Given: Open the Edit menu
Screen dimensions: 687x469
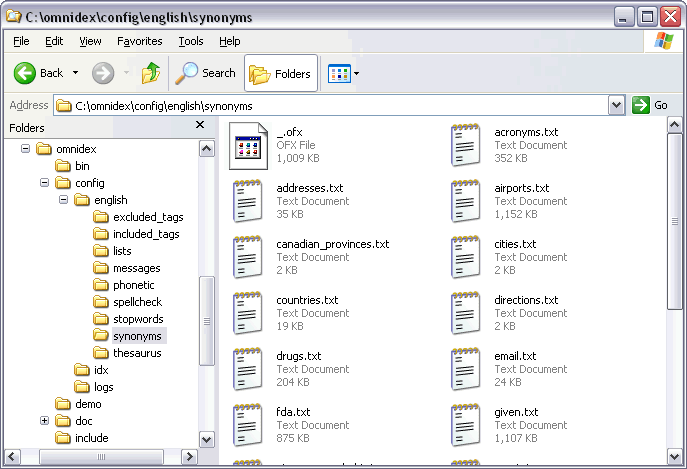Looking at the screenshot, I should [54, 41].
